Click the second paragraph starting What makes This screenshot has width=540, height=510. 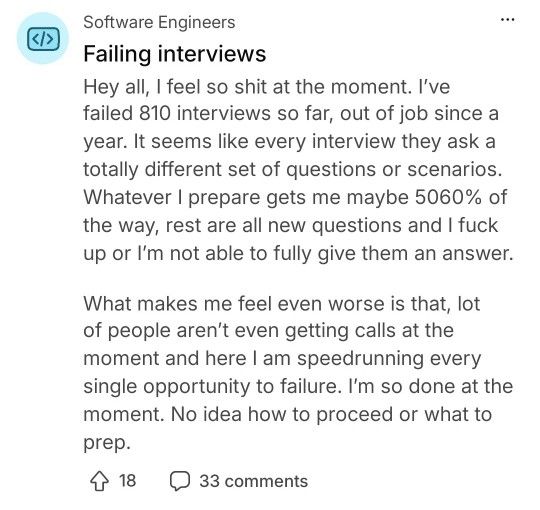pyautogui.click(x=298, y=373)
